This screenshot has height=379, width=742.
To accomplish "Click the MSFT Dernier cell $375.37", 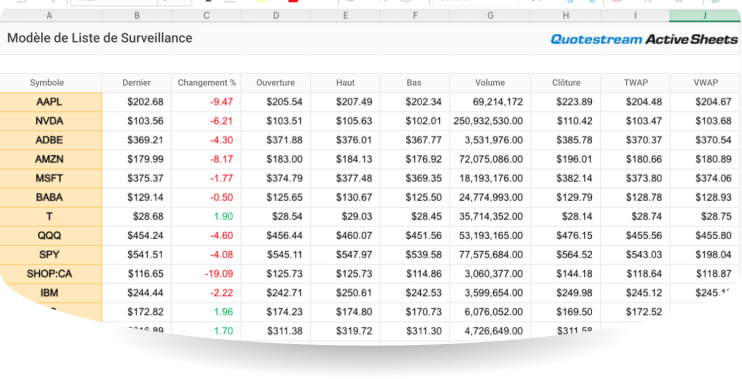I will pyautogui.click(x=137, y=178).
